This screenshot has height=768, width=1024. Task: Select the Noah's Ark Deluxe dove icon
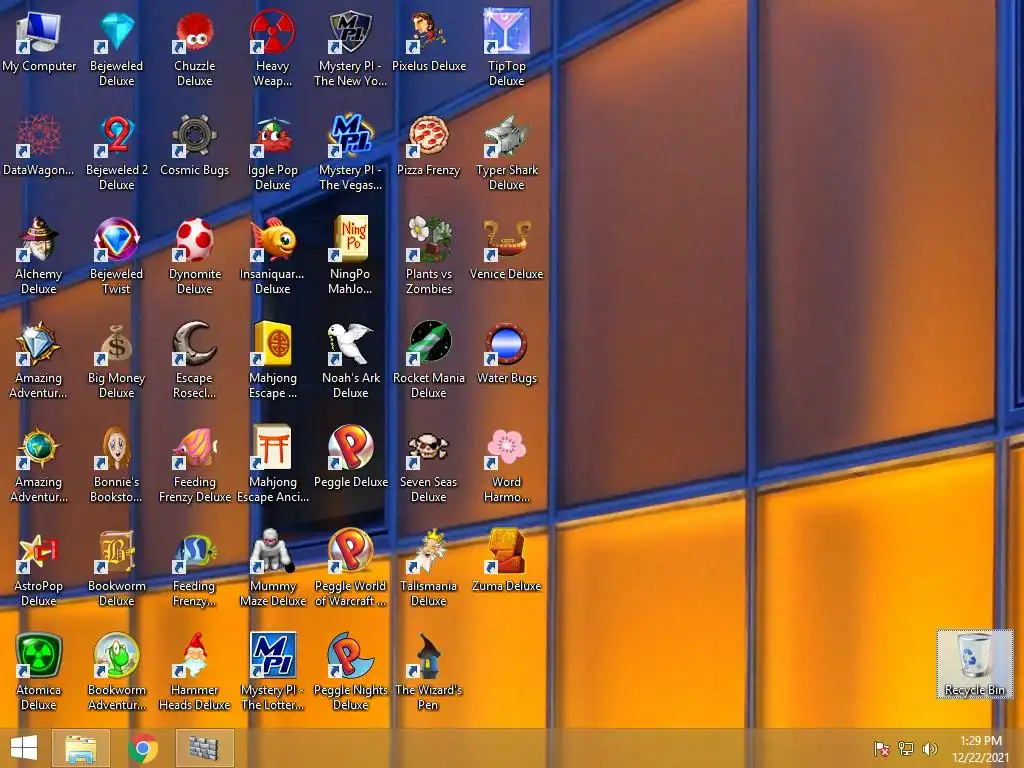pos(350,359)
